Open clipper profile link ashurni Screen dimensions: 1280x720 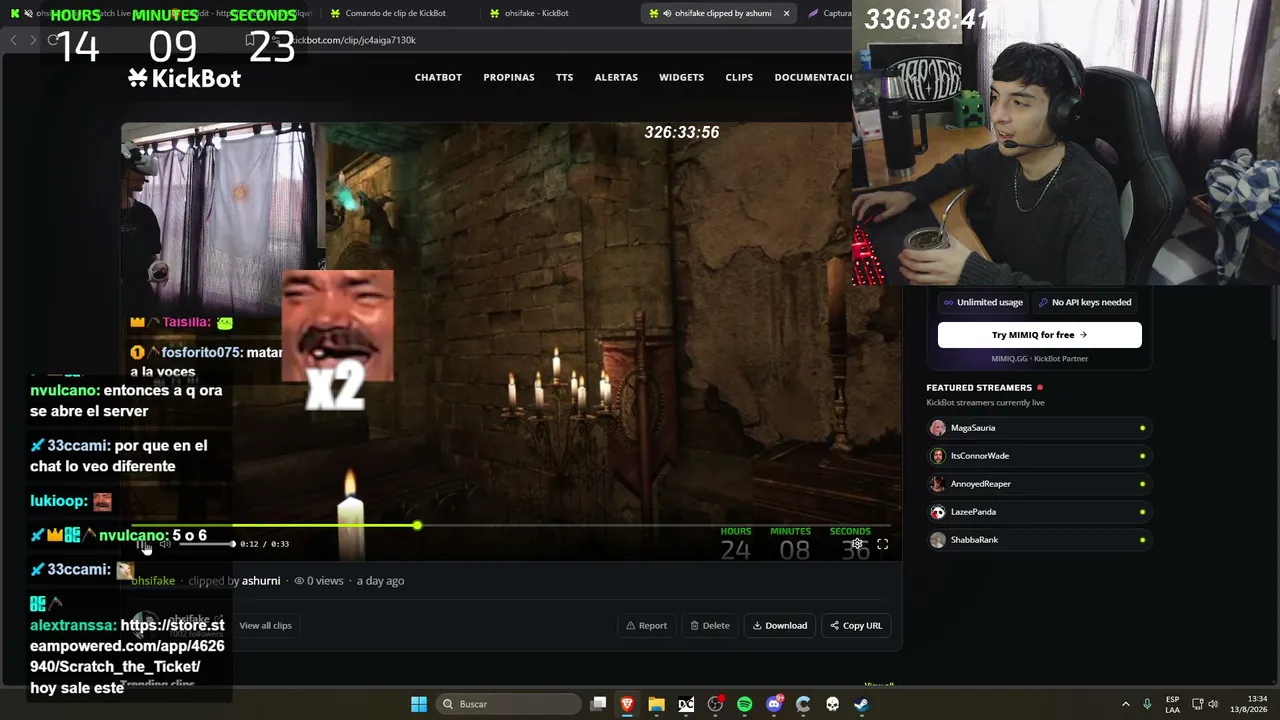pyautogui.click(x=261, y=580)
